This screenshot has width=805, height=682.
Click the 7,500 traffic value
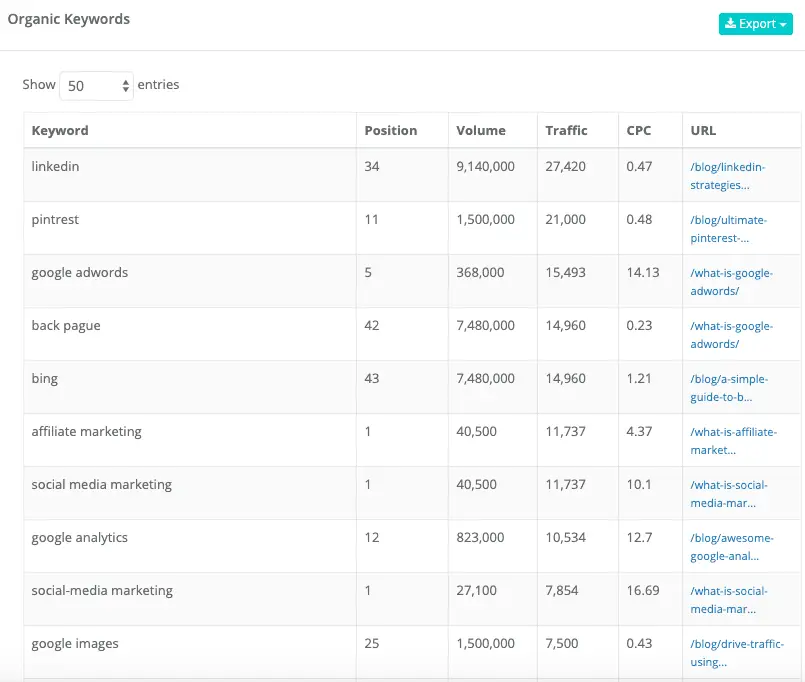[x=562, y=643]
